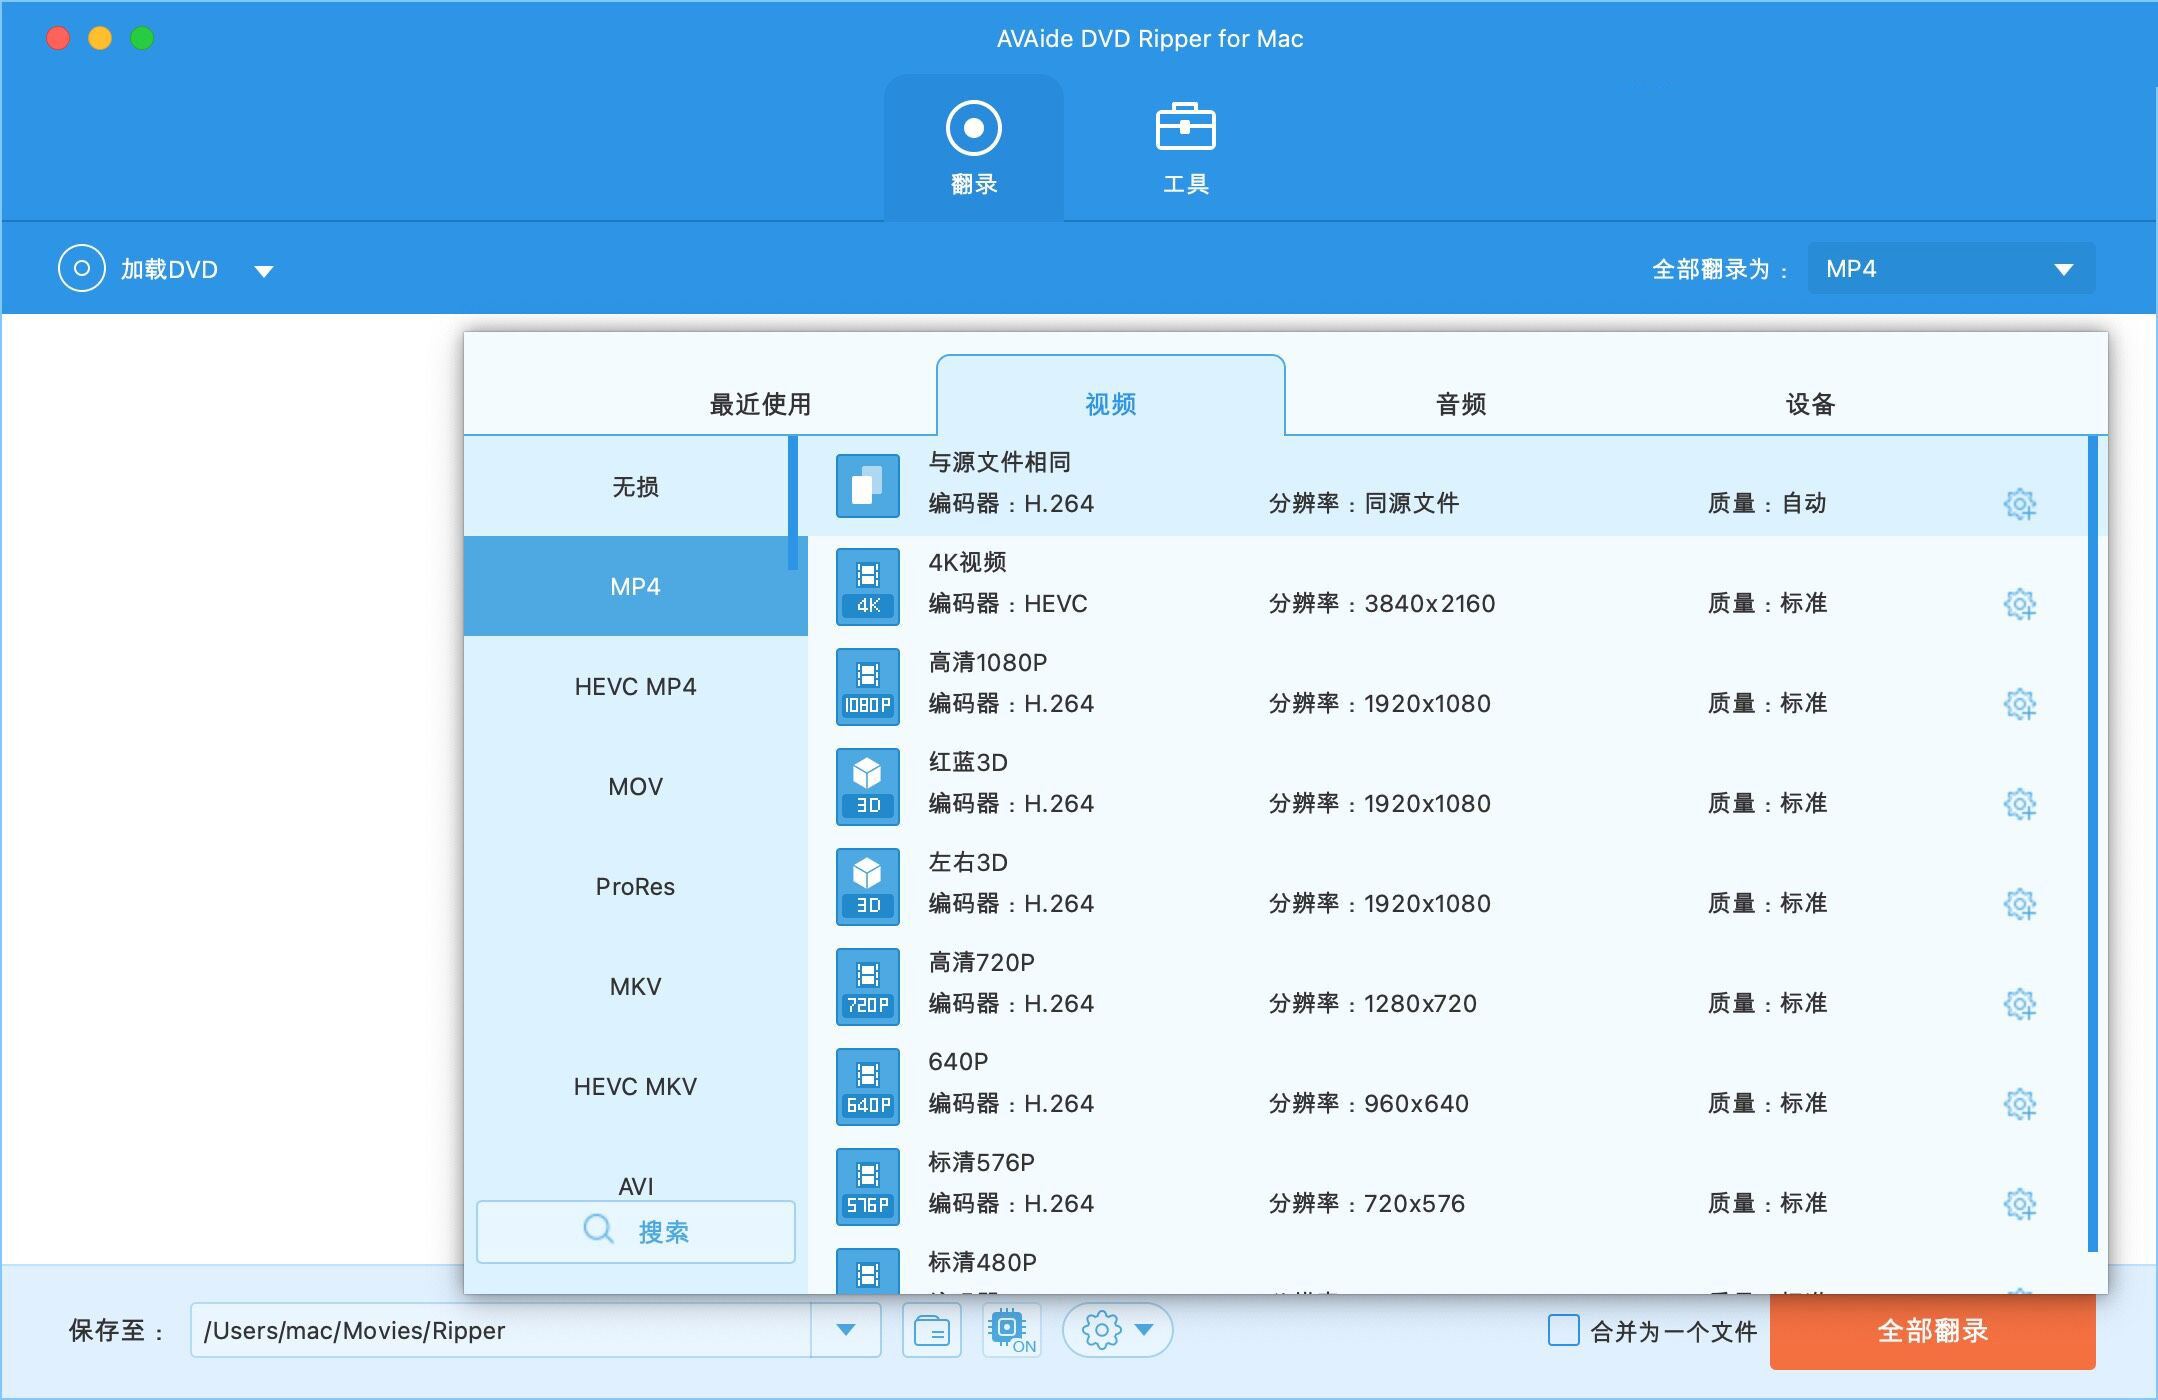
Task: Toggle the hardware acceleration ON icon
Action: pos(1011,1330)
